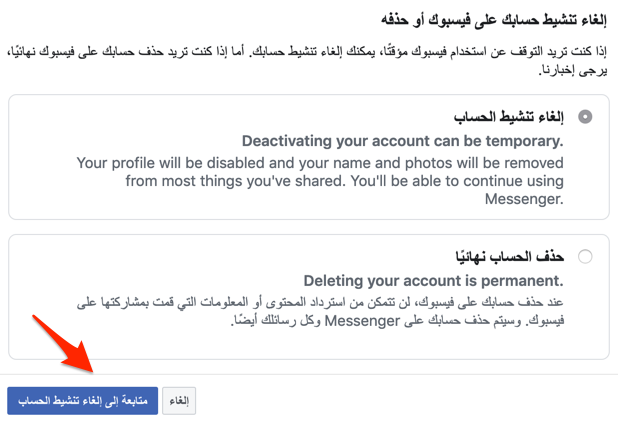Click the إلغاء تنشيط الحساب option label
Viewport: 618px width, 424px height.
point(508,117)
